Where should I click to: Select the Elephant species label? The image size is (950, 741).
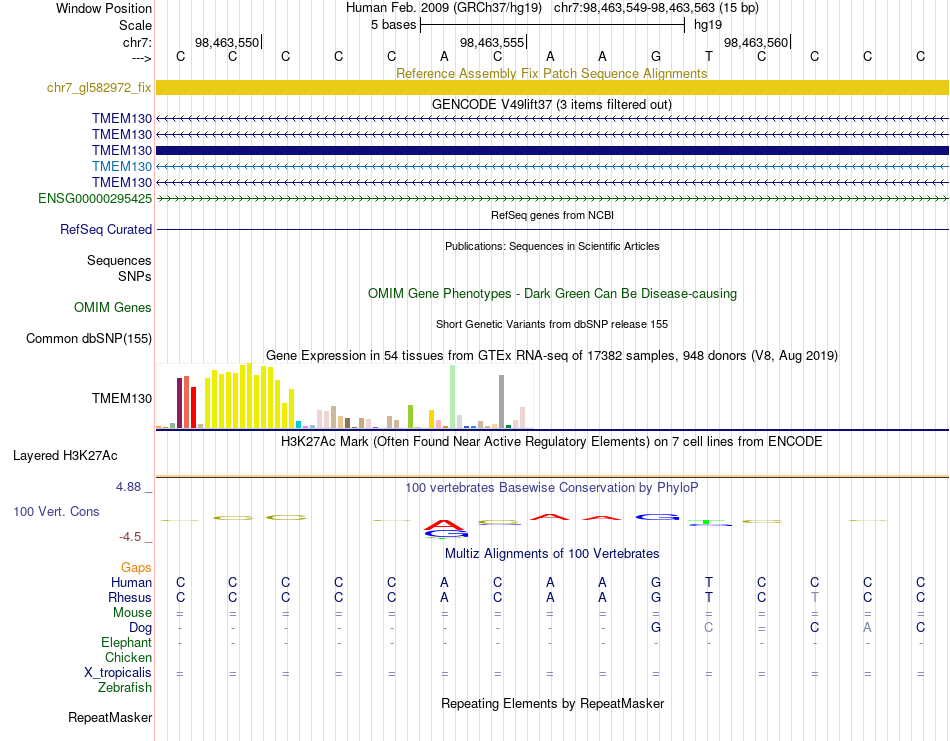tap(127, 642)
